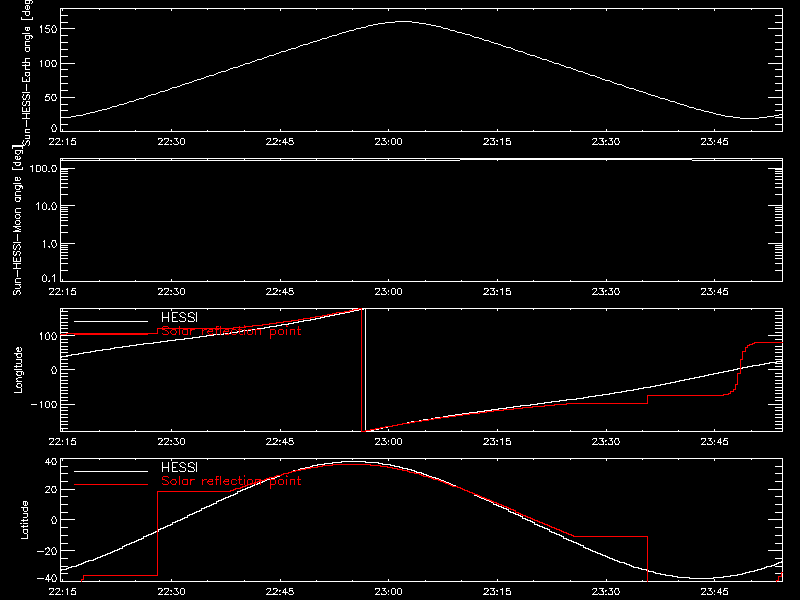This screenshot has height=600, width=800.
Task: Click the 100 tick on Earth angle axis
Action: point(48,64)
